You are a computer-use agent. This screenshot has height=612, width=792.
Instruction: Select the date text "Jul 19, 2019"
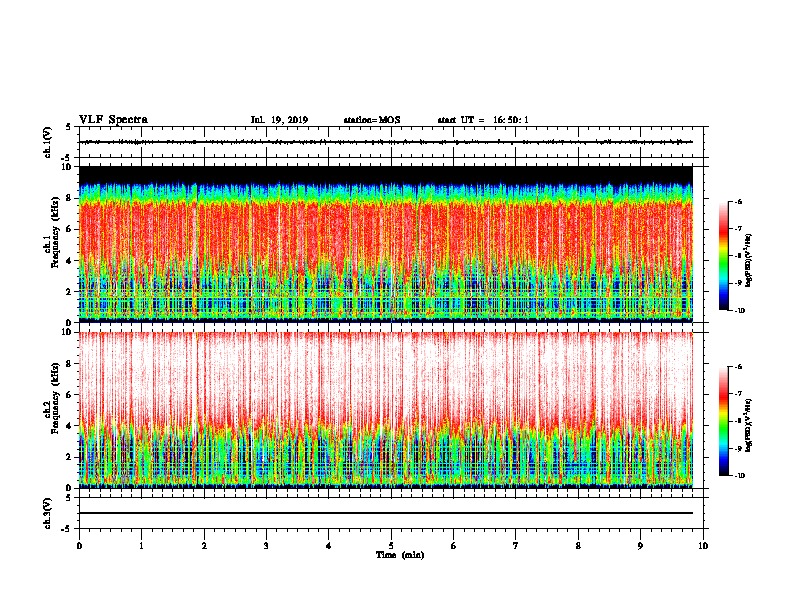279,120
